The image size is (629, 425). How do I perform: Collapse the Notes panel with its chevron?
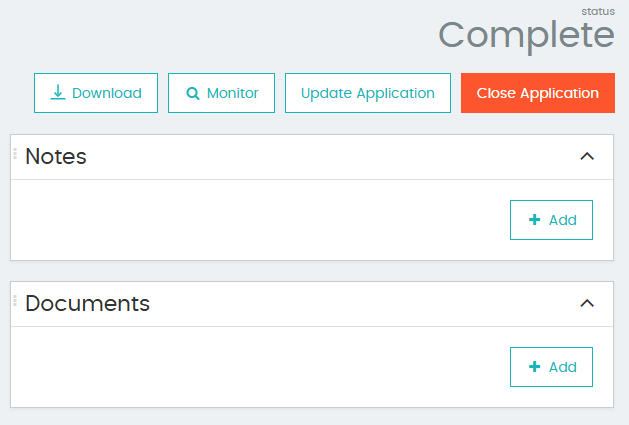(587, 156)
